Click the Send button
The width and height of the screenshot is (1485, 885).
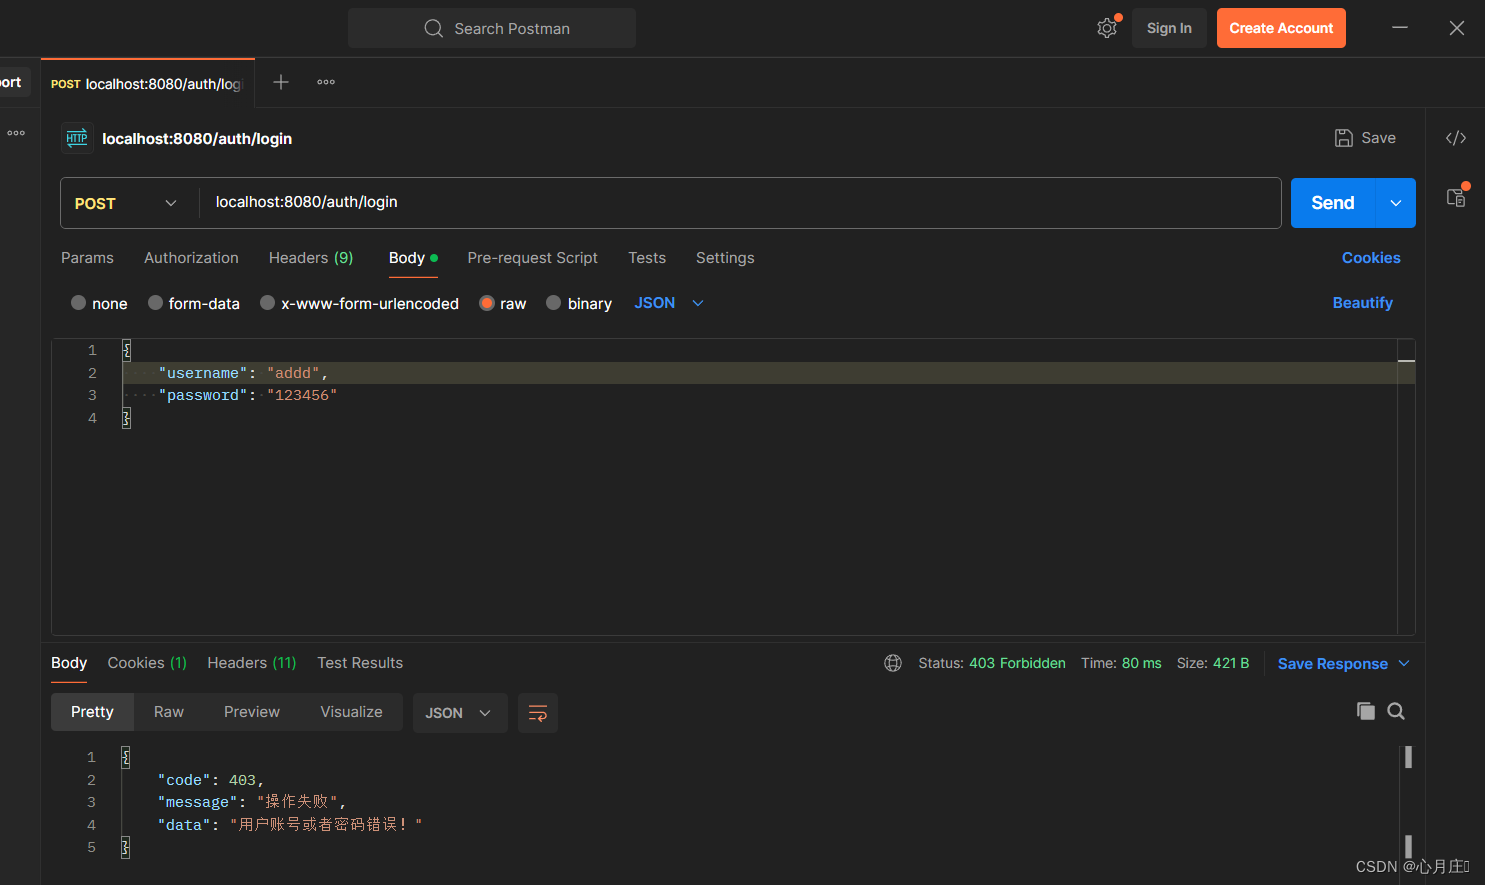(x=1333, y=203)
